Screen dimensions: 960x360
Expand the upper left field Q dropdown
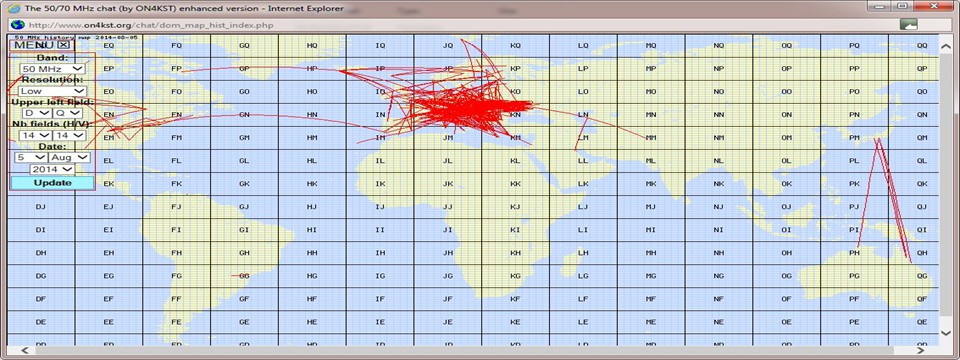coord(67,113)
